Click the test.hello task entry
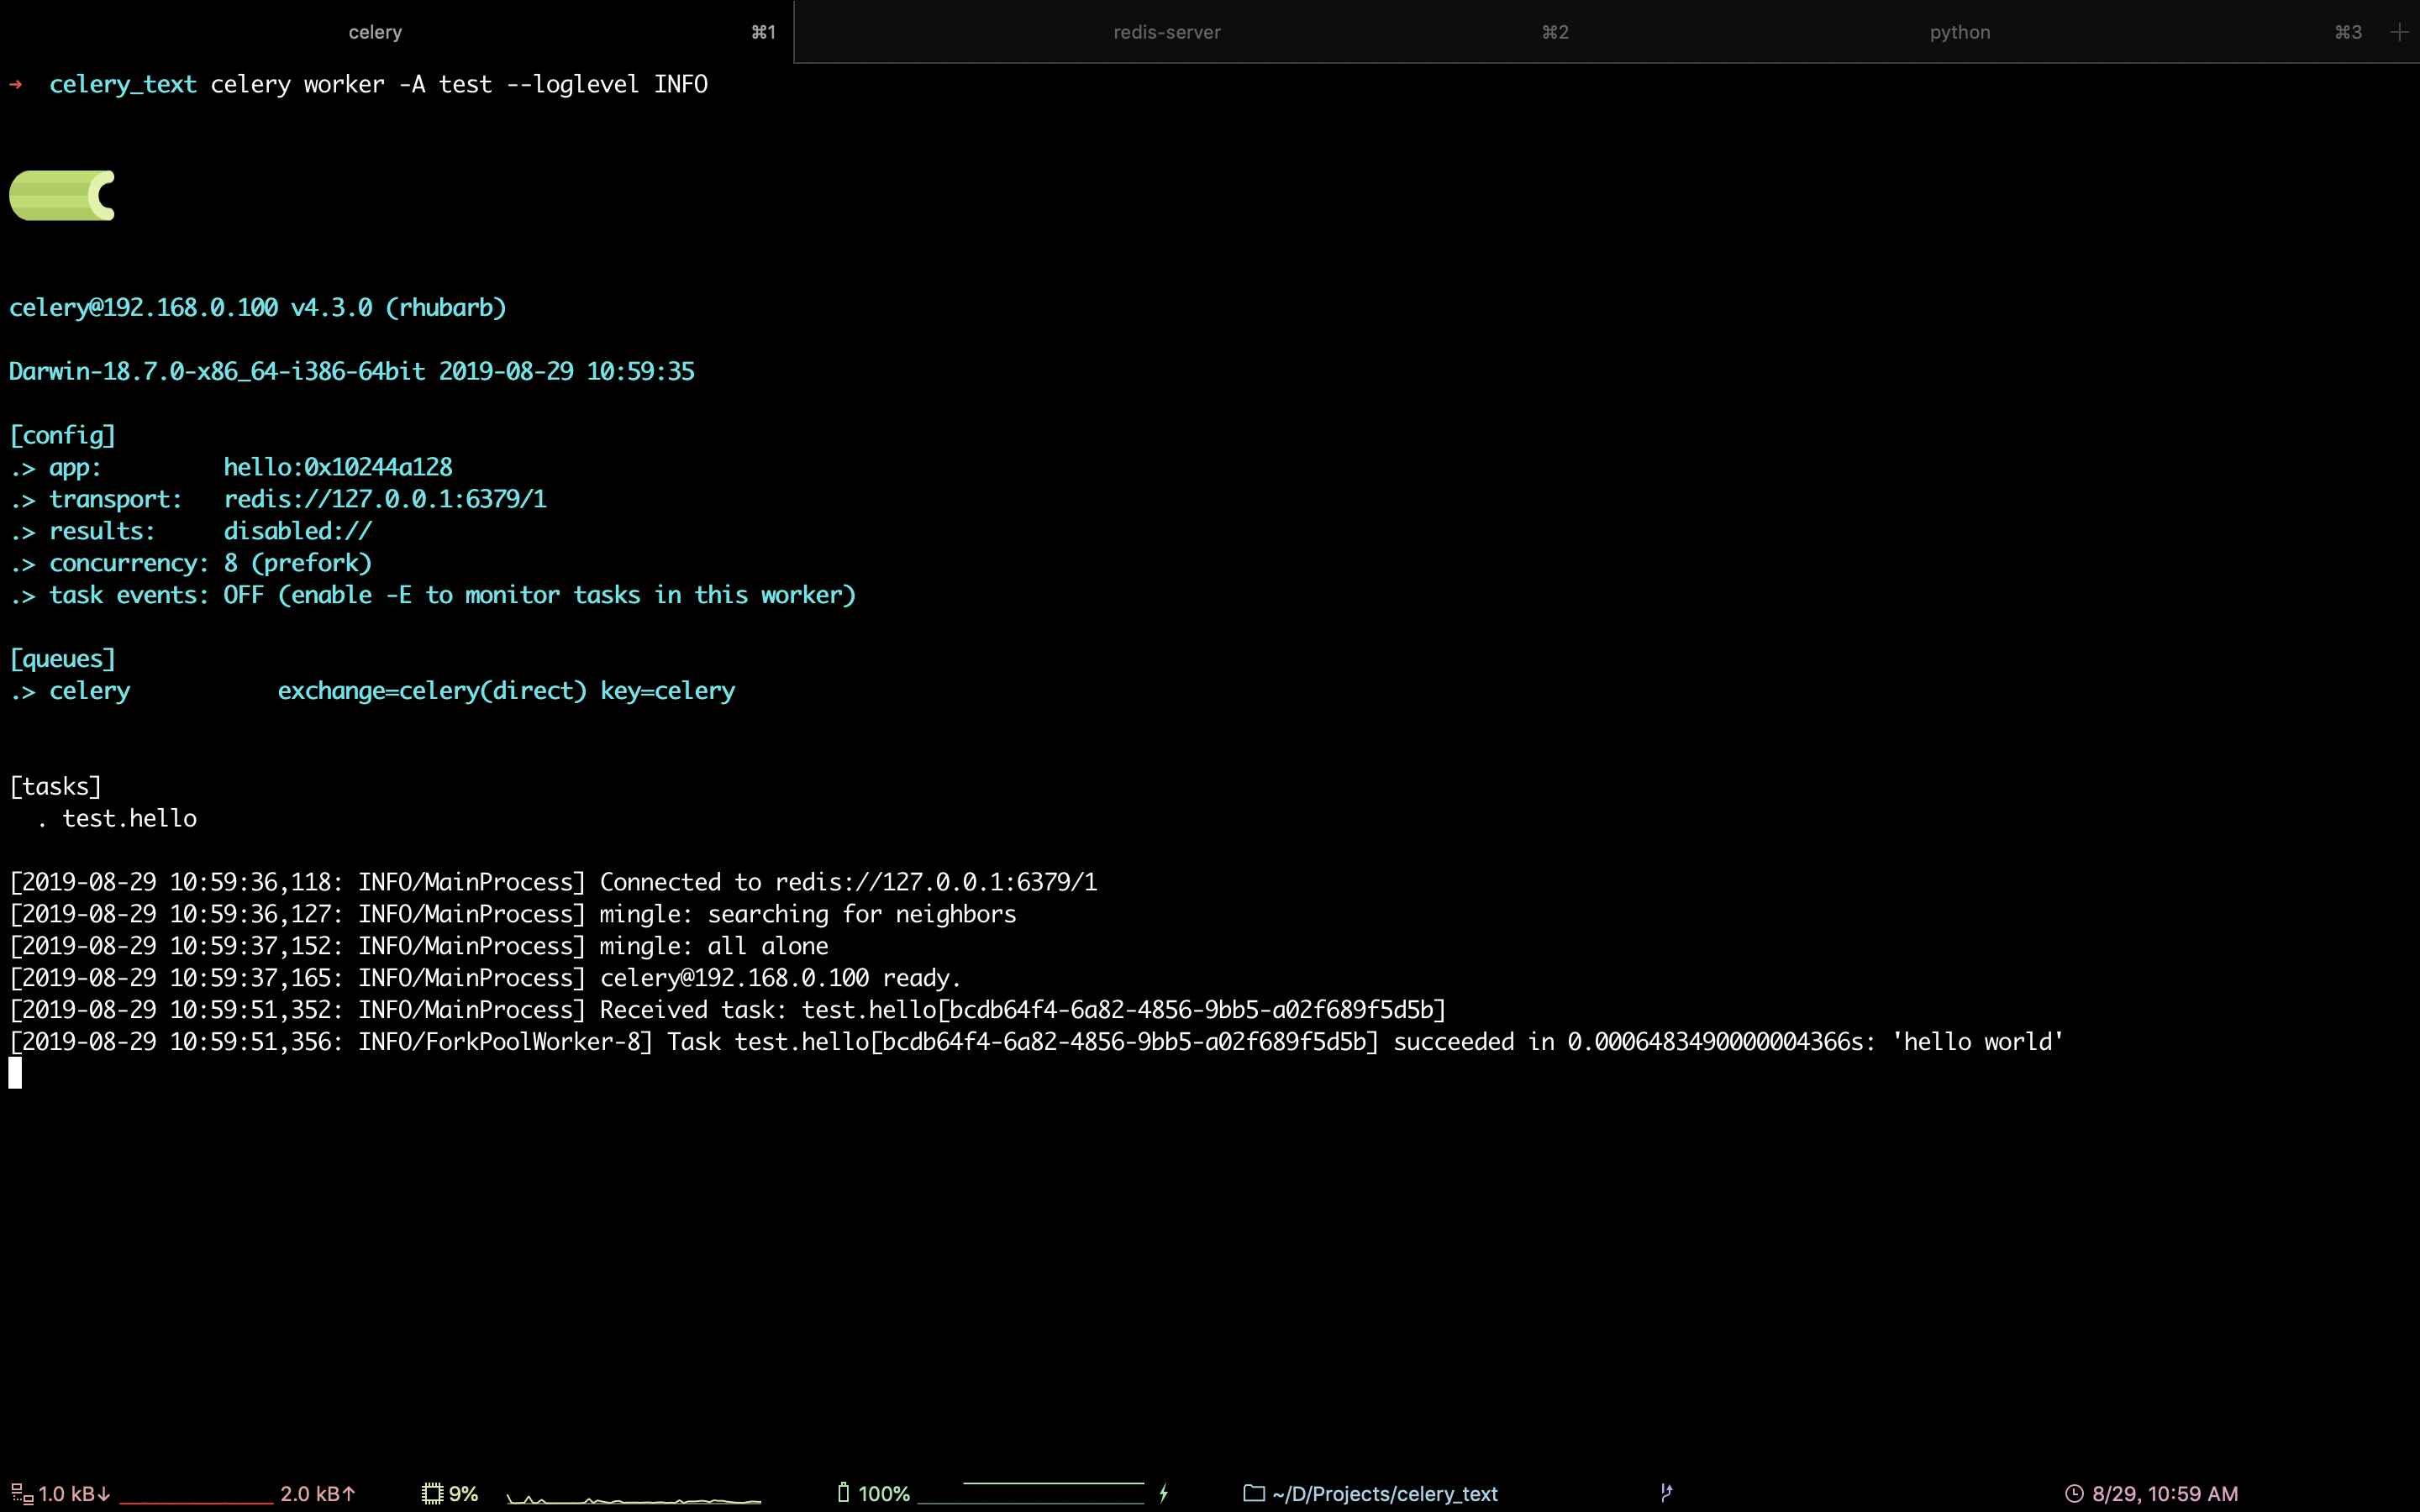2420x1512 pixels. 130,818
